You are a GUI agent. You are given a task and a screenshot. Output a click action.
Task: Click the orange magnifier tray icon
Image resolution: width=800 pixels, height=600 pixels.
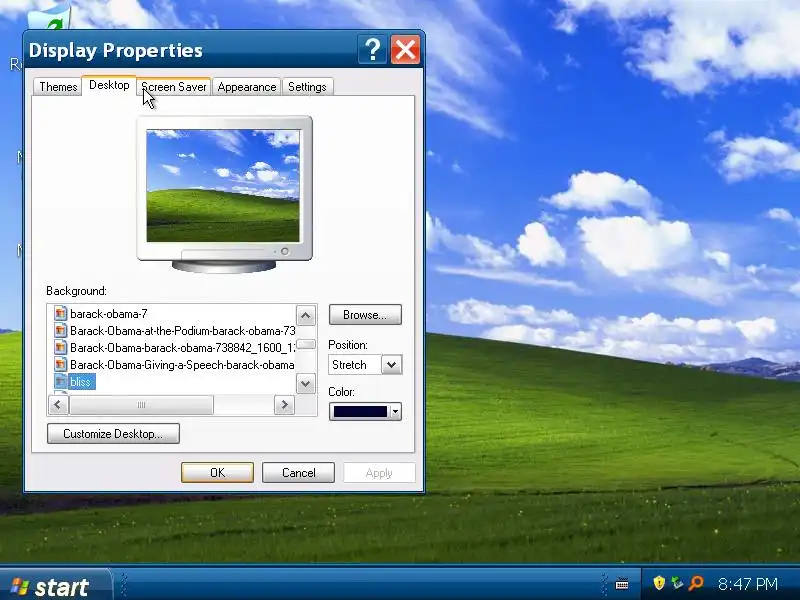[x=696, y=583]
